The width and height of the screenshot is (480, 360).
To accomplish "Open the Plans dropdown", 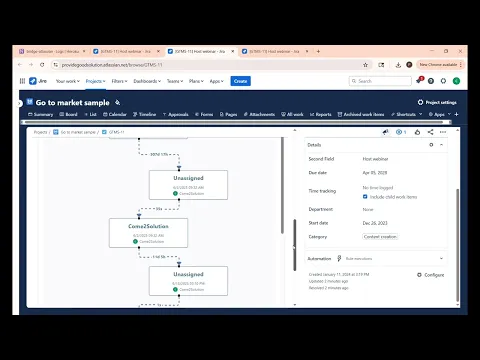I will [196, 81].
